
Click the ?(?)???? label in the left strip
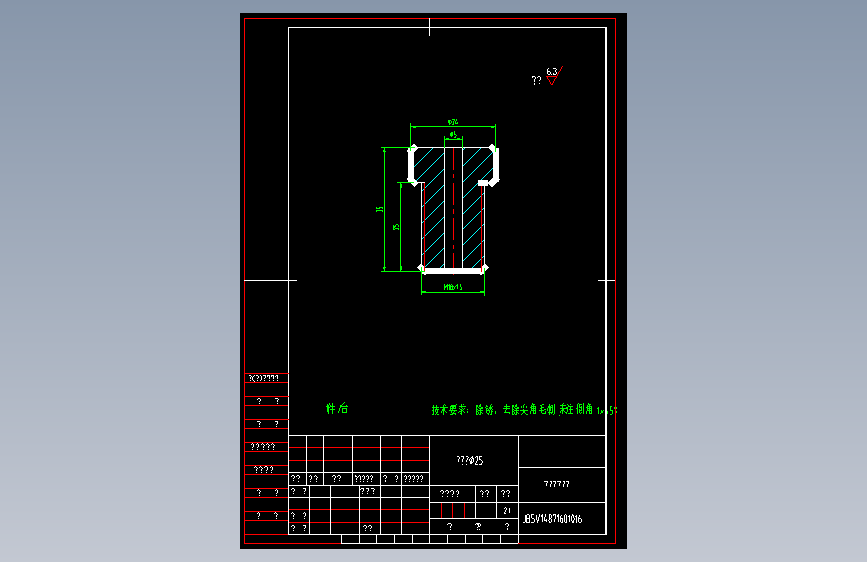point(264,378)
